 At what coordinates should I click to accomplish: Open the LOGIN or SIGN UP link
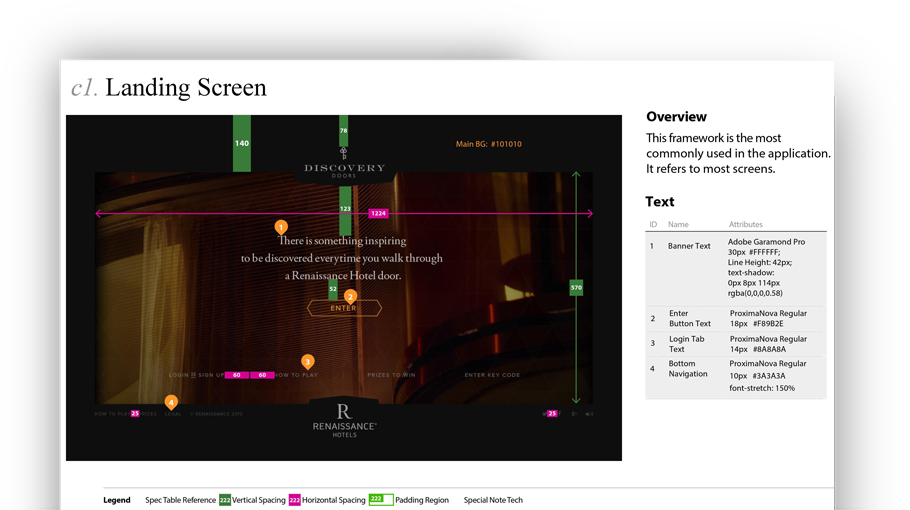click(196, 375)
